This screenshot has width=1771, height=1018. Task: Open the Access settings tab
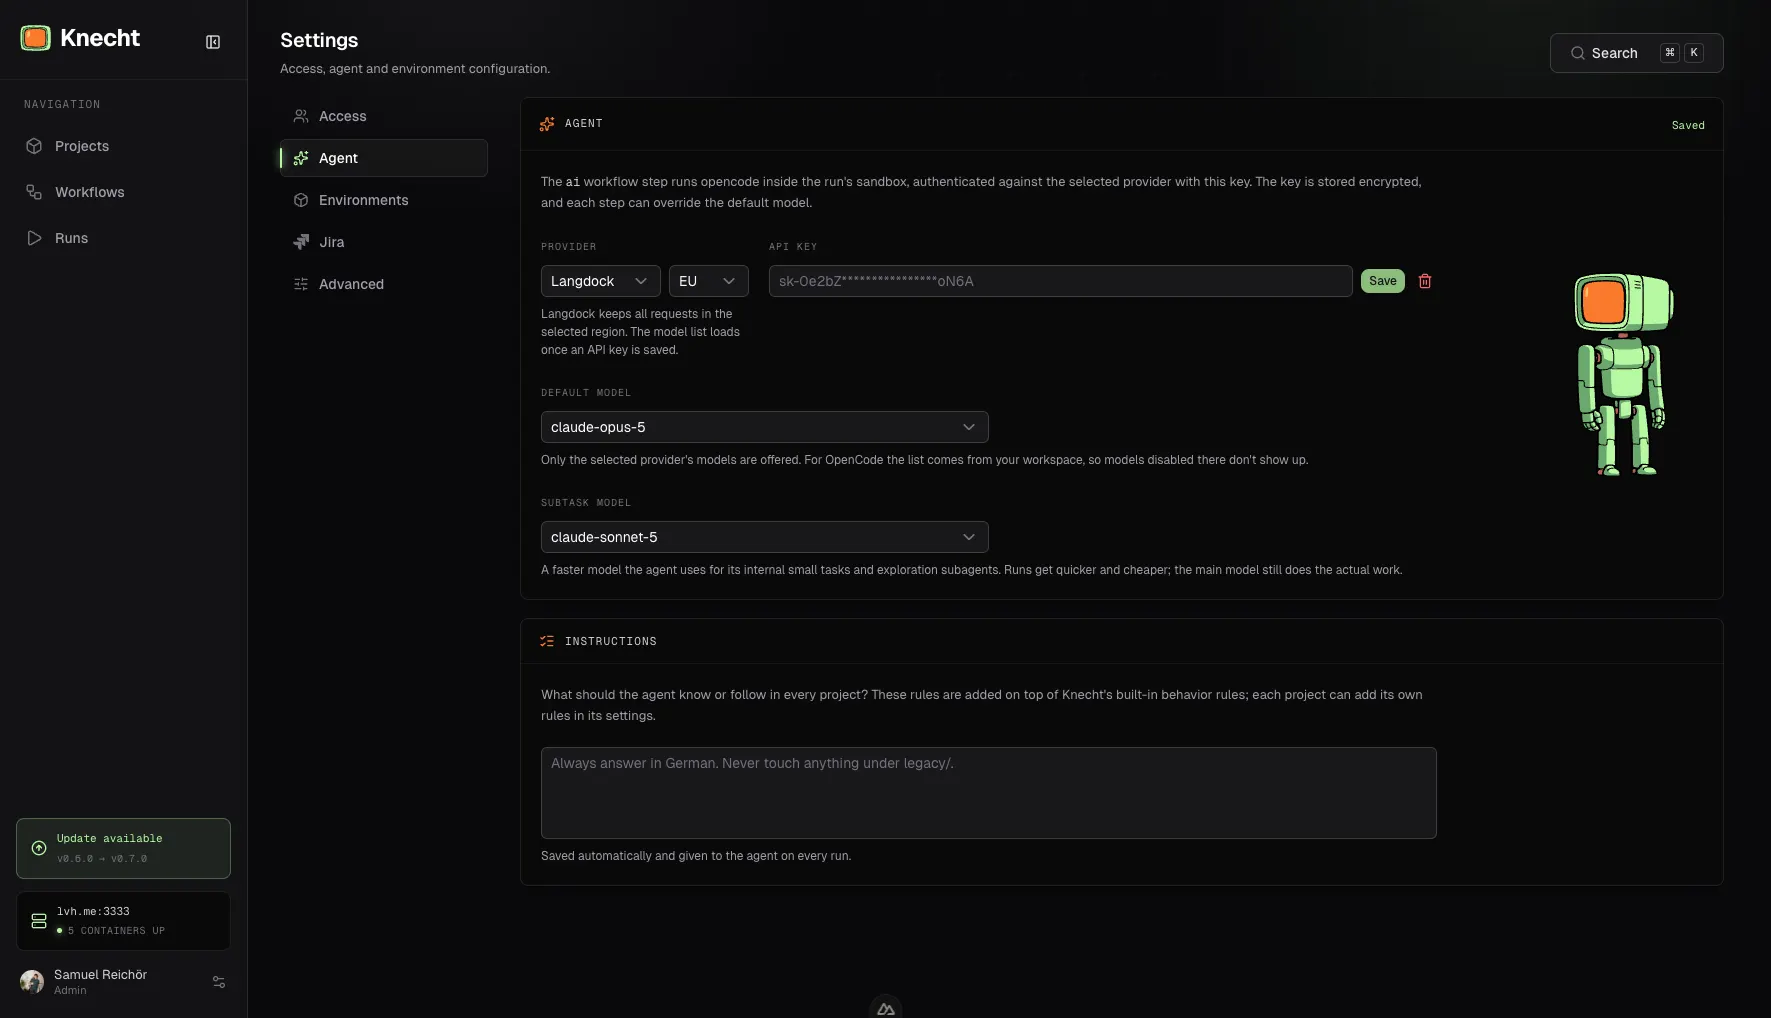(384, 116)
